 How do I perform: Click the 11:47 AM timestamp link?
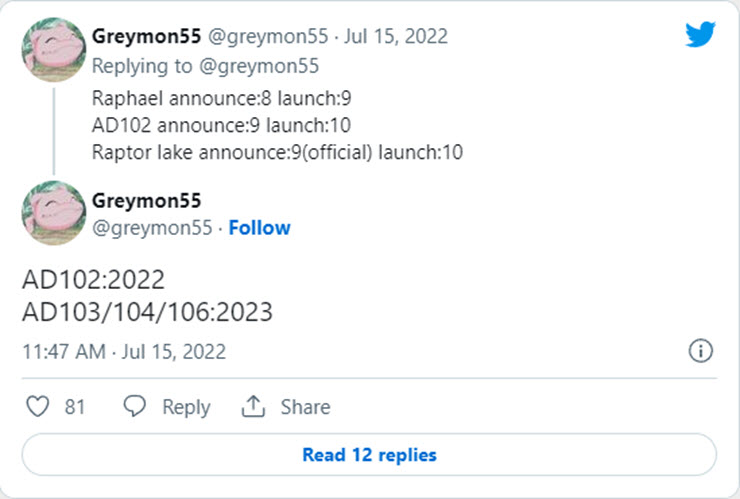[124, 351]
